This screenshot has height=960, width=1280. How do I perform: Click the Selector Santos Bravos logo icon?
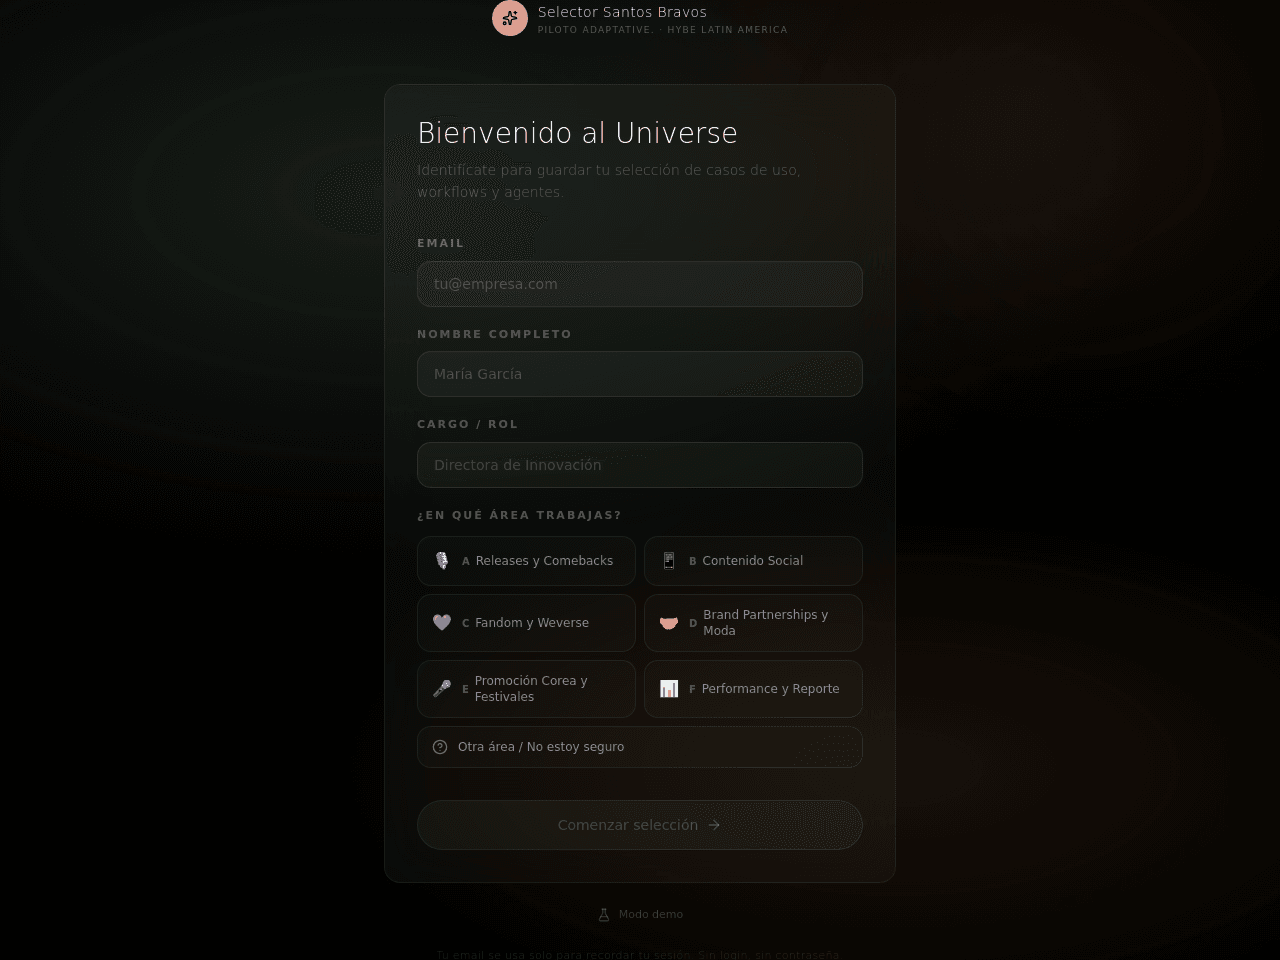click(510, 18)
